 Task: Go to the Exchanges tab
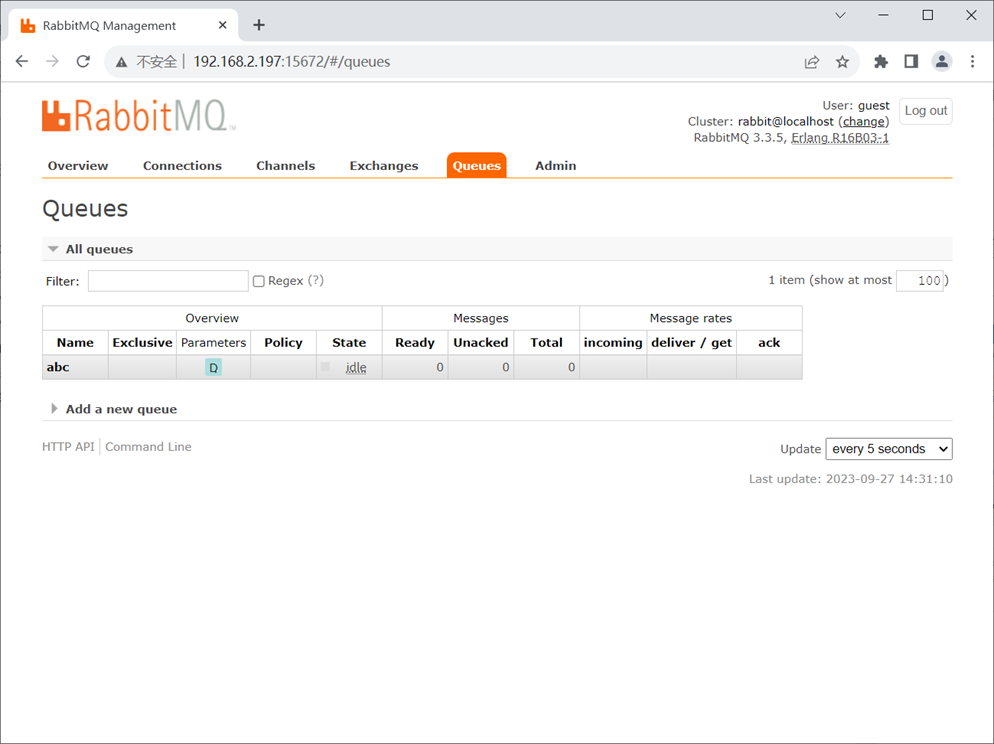click(x=384, y=166)
